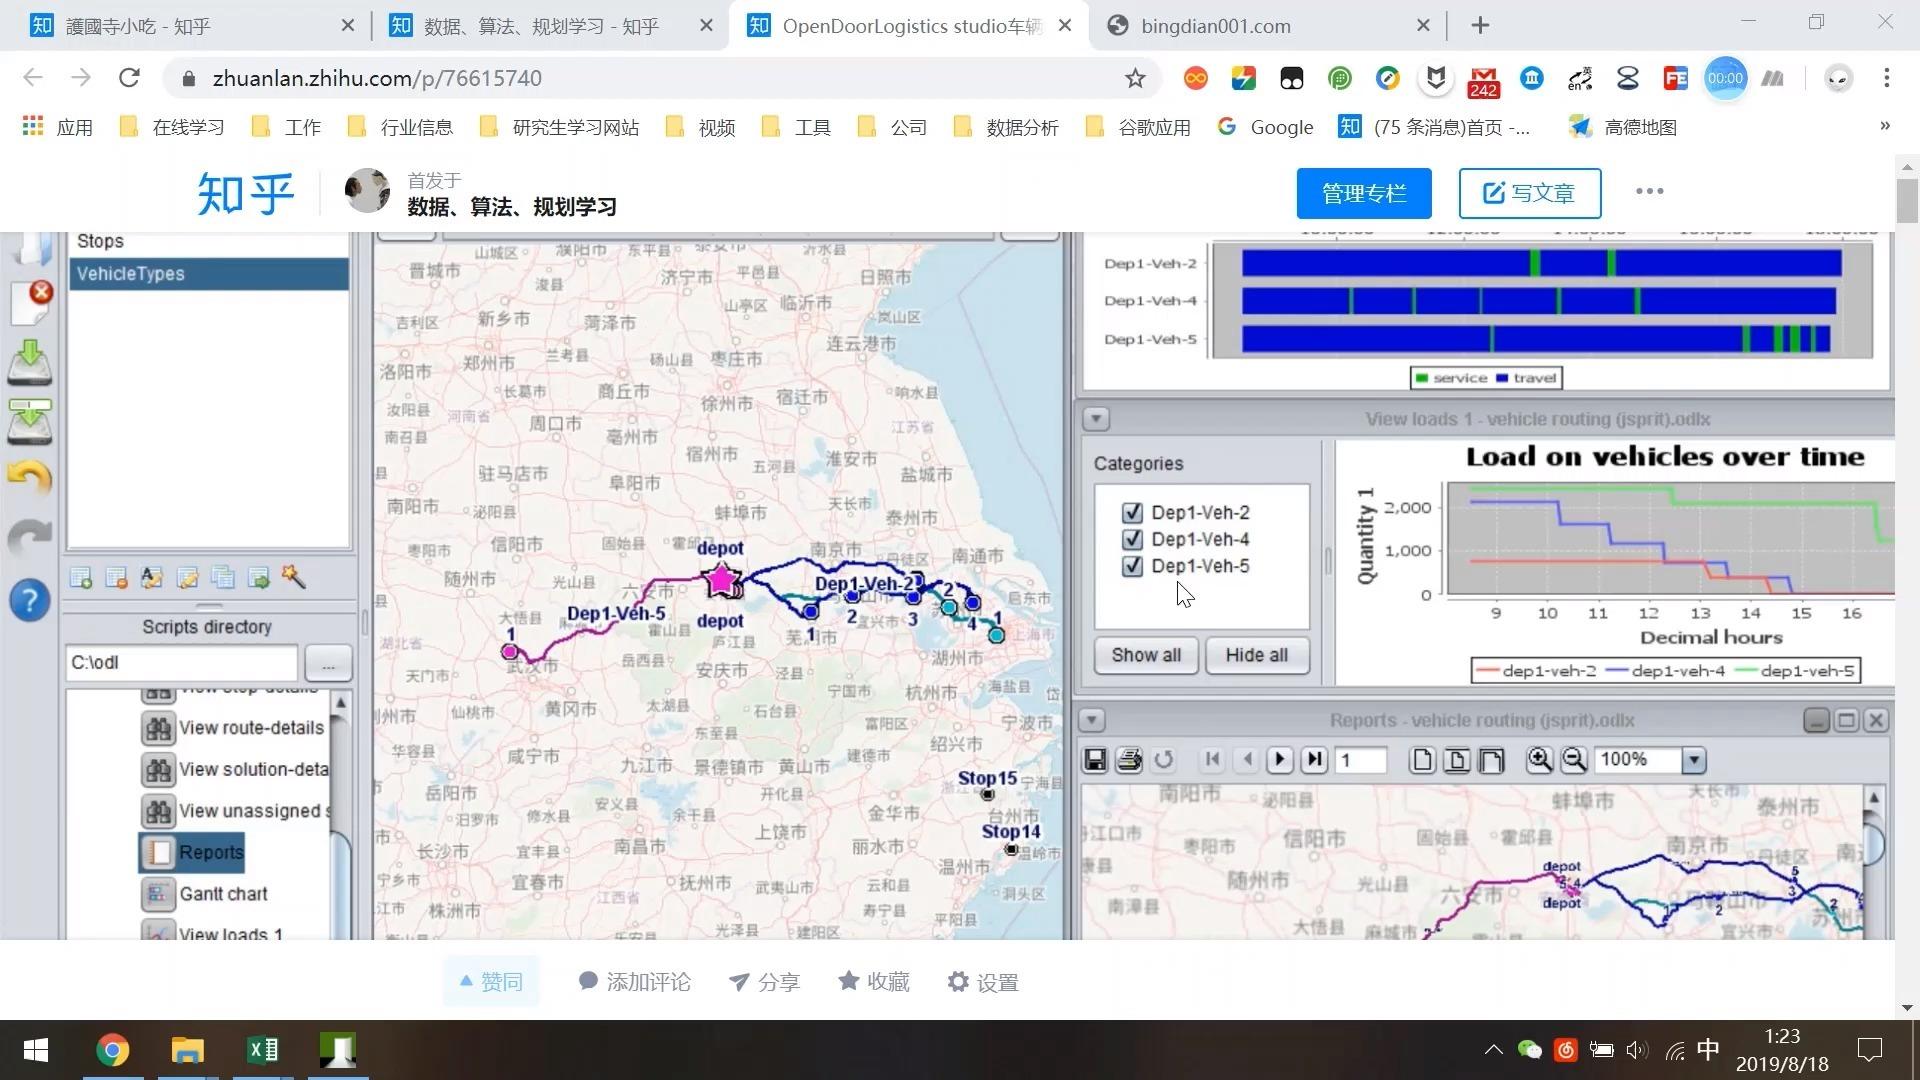Zoom in on the report preview
Image resolution: width=1920 pixels, height=1080 pixels.
pyautogui.click(x=1540, y=760)
